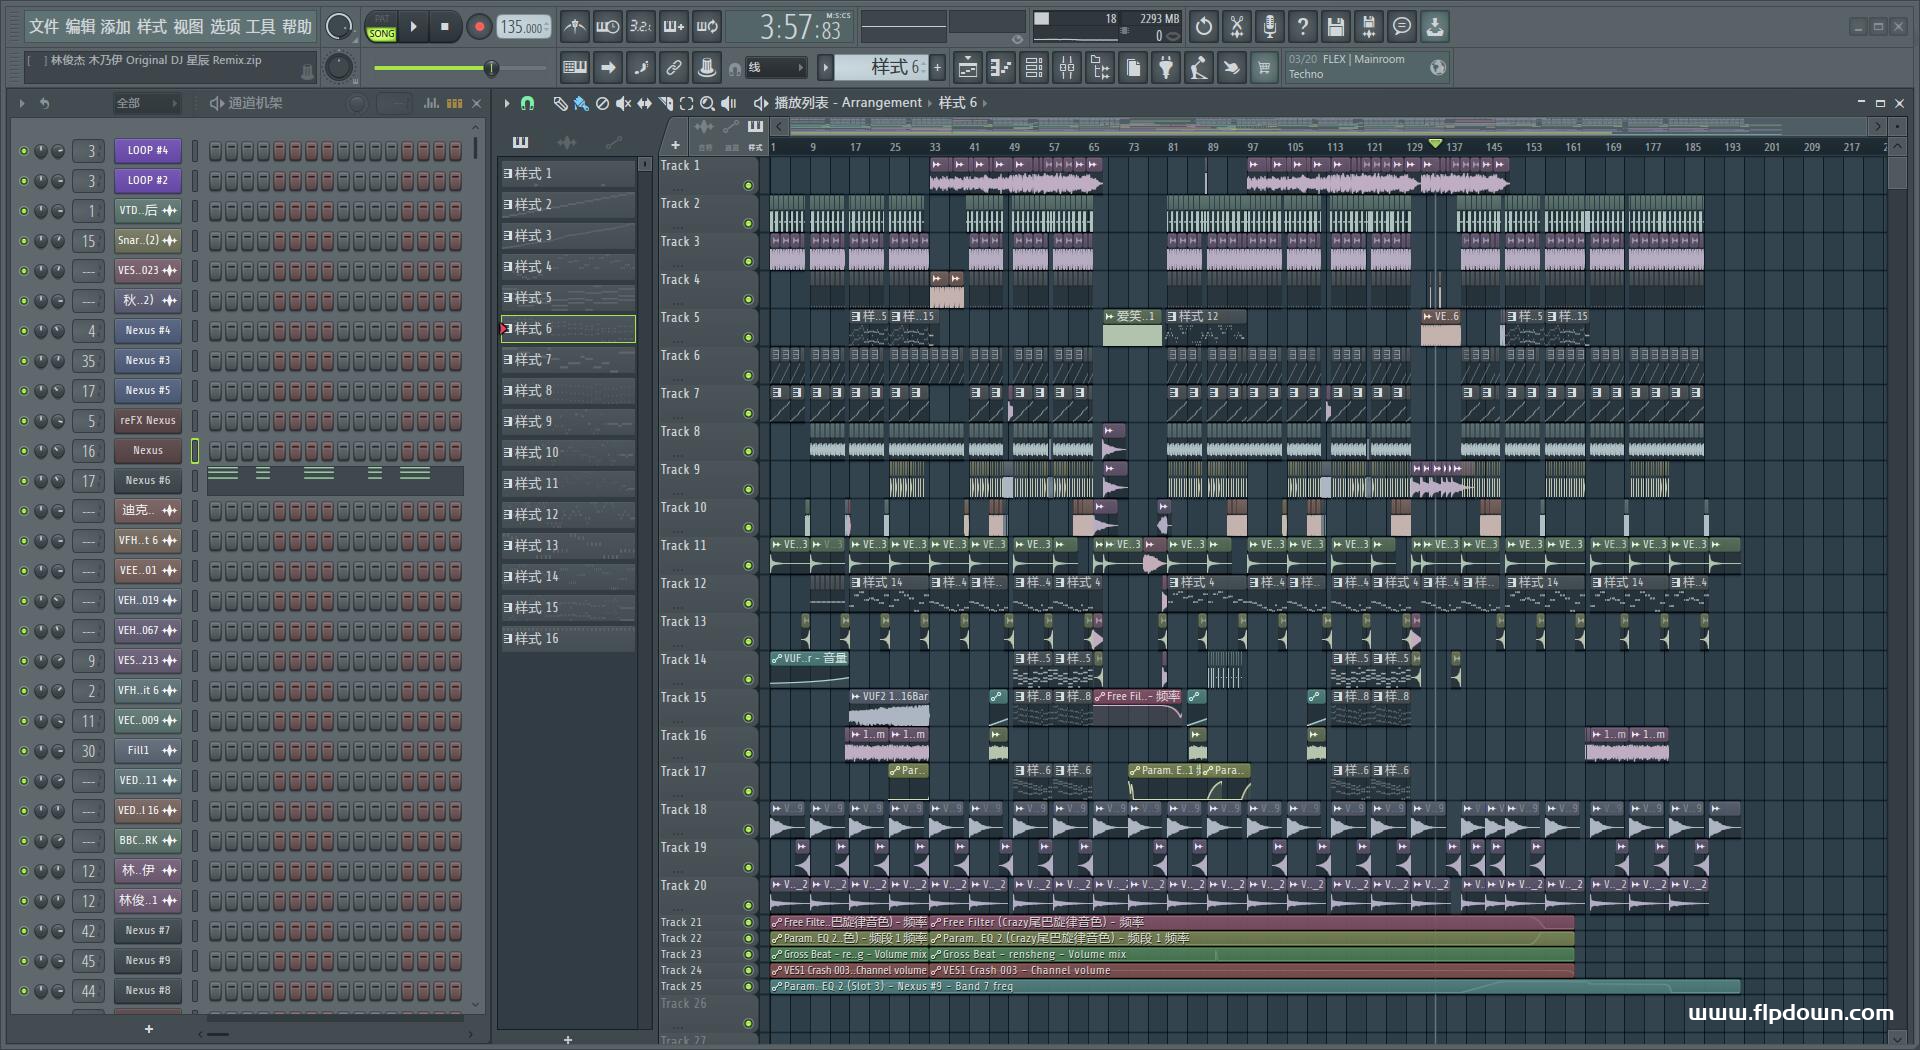Toggle loop recording icon
Viewport: 1920px width, 1050px height.
point(707,27)
